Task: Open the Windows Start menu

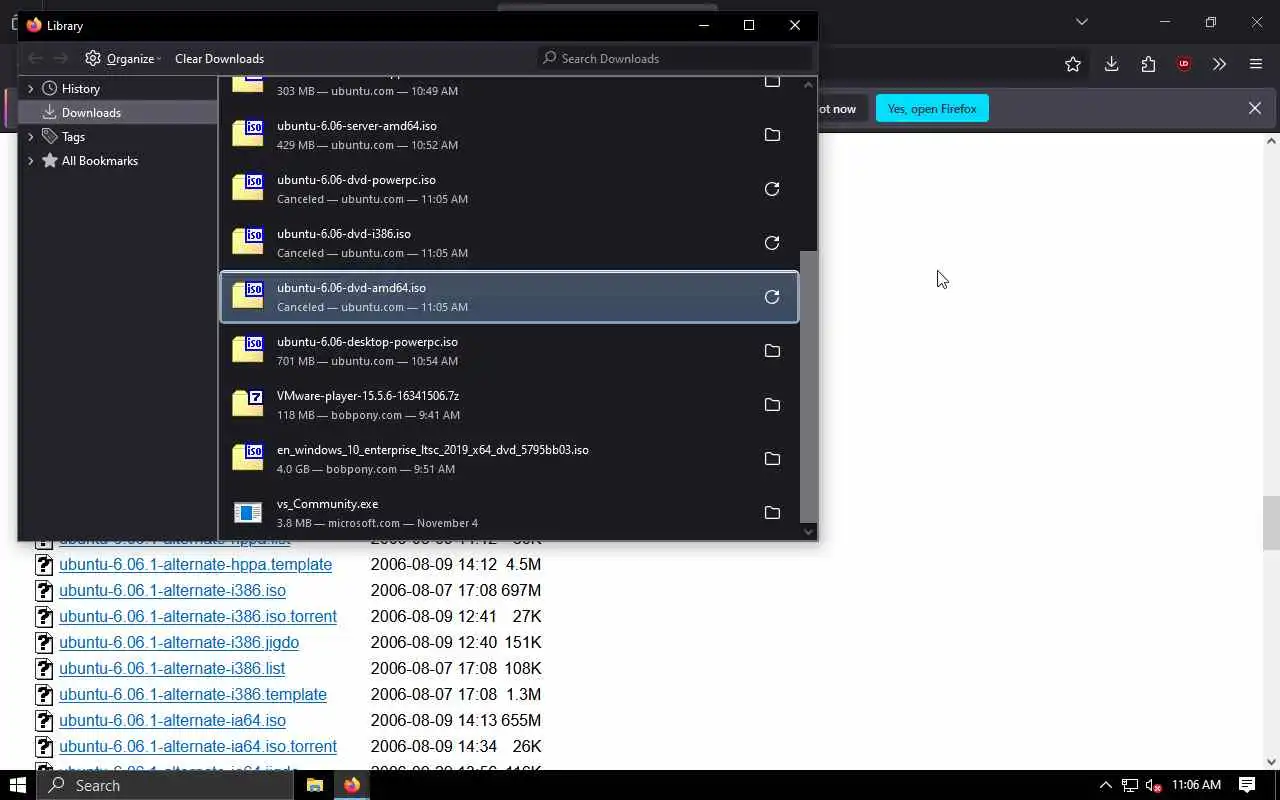Action: [x=18, y=785]
